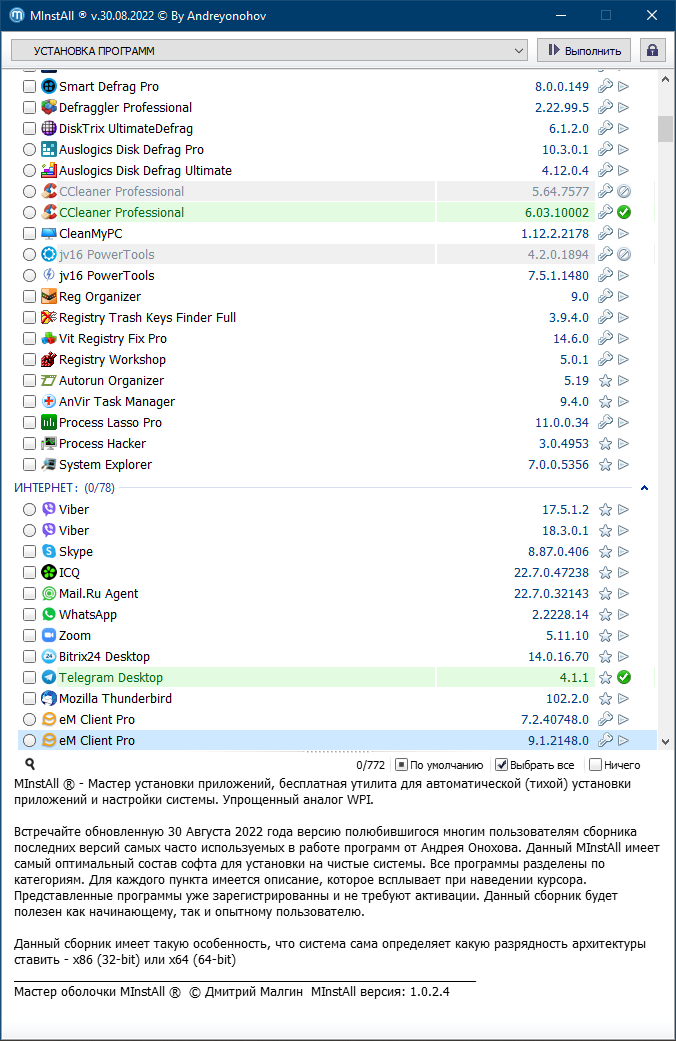Screen dimensions: 676x1041
Task: Click the green checkmark on CCleaner Professional 6.03
Action: [623, 213]
